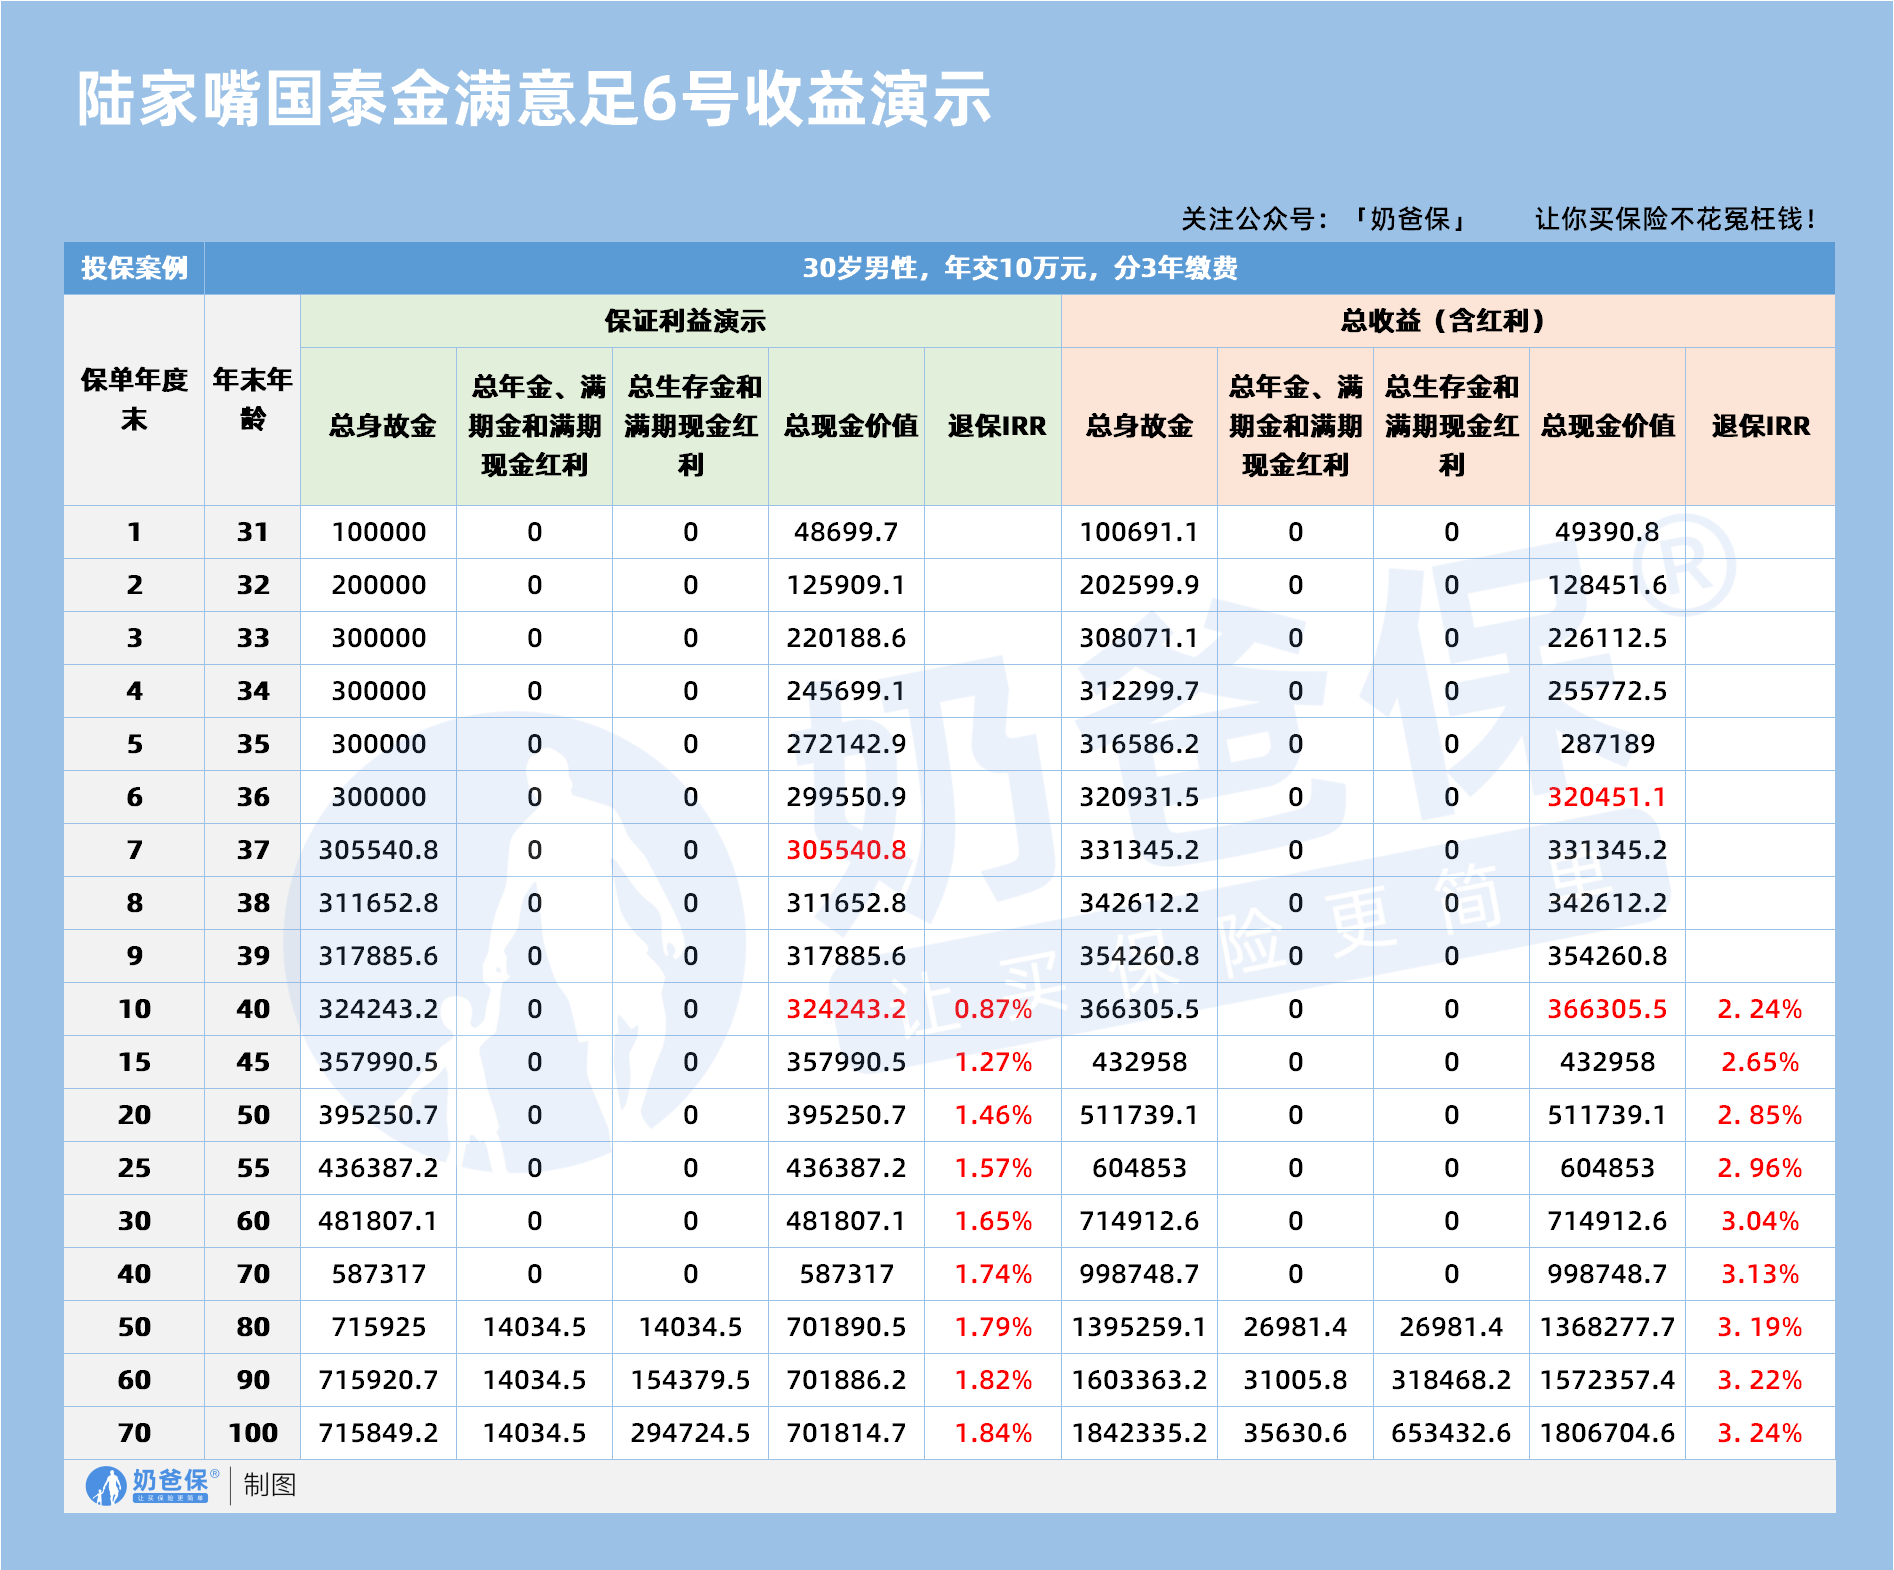Select the highlighted value 305540.8

click(847, 851)
